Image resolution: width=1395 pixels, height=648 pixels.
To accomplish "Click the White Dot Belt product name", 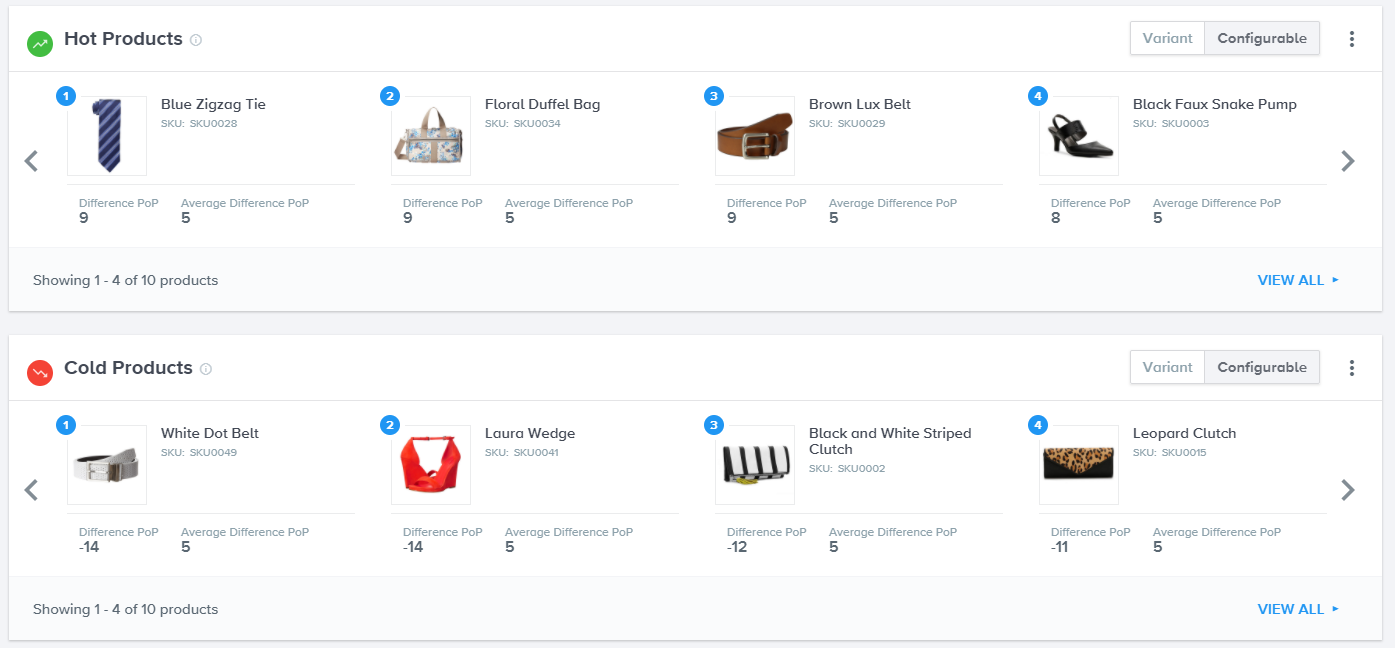I will [x=210, y=433].
